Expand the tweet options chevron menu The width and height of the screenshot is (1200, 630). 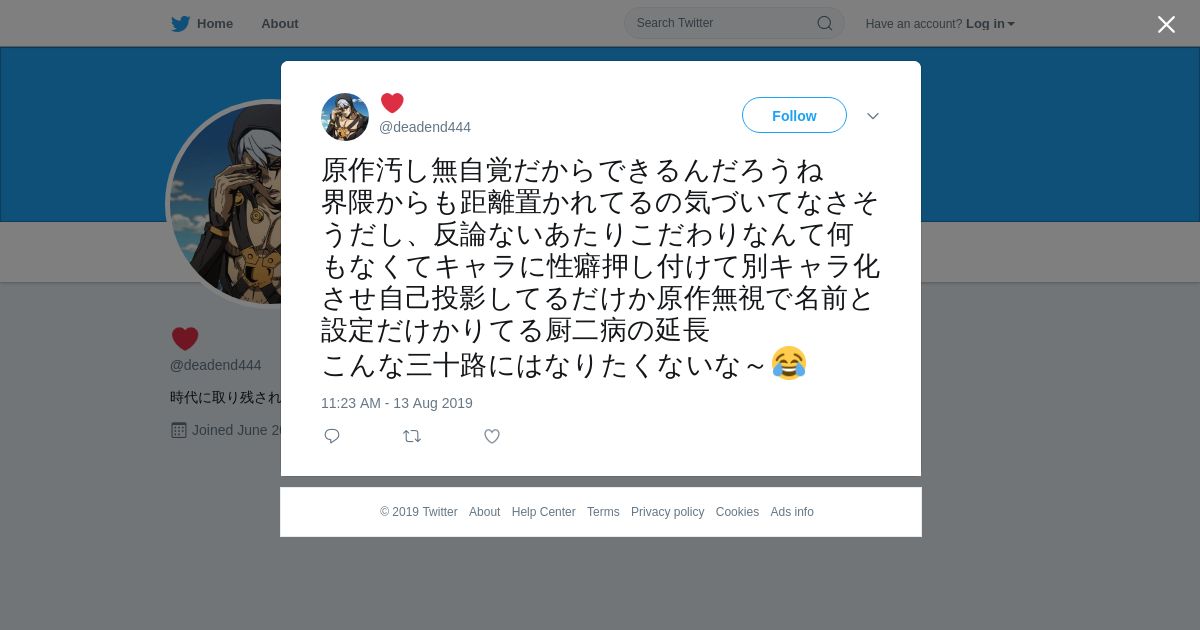point(873,116)
